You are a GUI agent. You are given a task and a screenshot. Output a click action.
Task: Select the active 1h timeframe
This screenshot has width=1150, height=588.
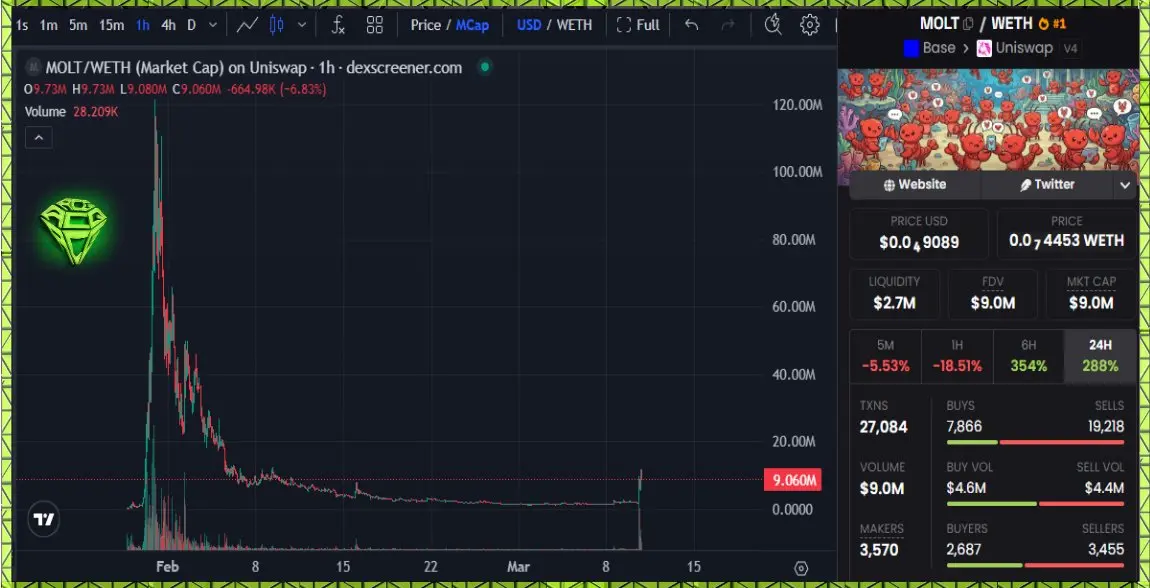click(x=143, y=25)
